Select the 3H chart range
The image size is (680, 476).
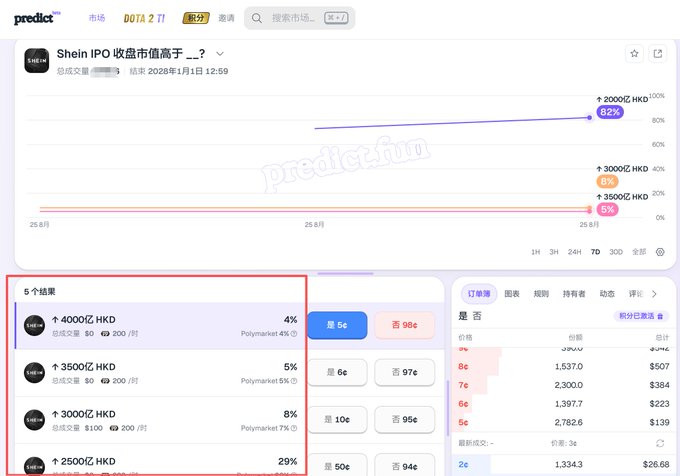coord(554,252)
